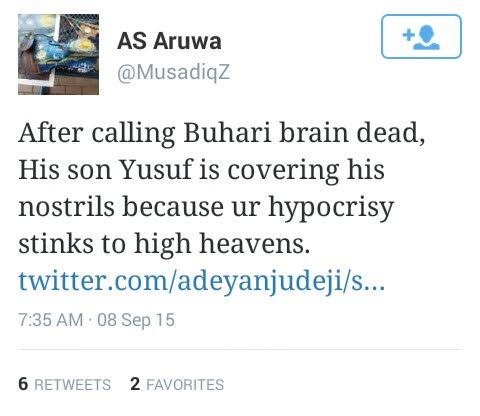This screenshot has height=416, width=480.
Task: Open the twitter.com/adeyanjudeji/s... link
Action: coord(202,281)
